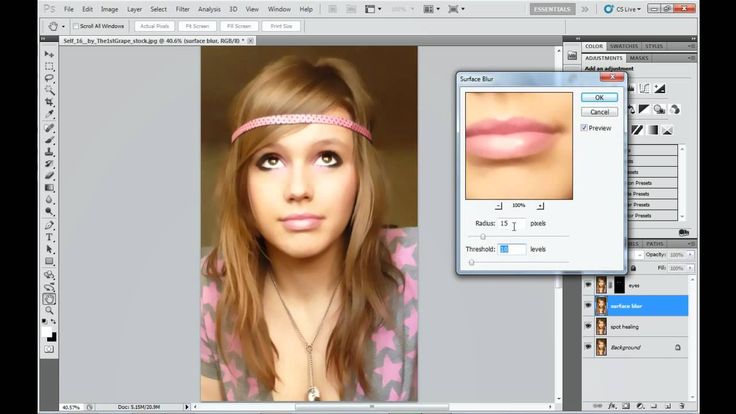Hide the spot healing layer

[588, 327]
